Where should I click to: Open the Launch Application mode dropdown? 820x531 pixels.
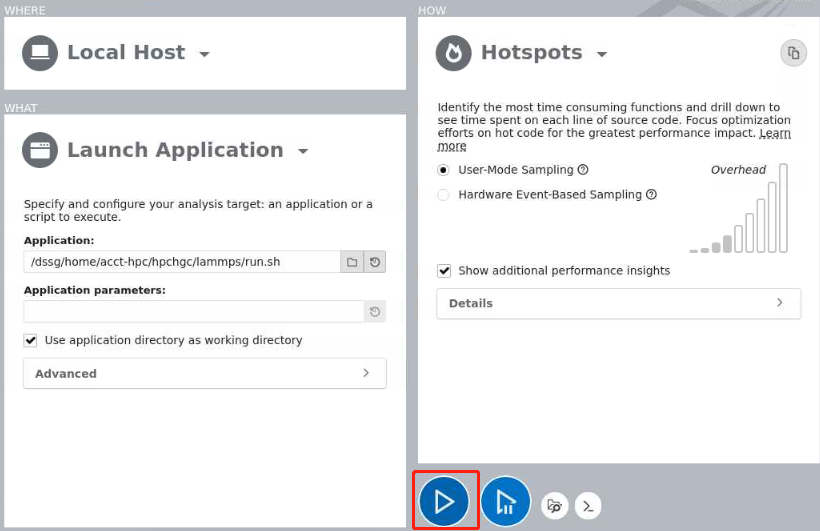point(303,151)
